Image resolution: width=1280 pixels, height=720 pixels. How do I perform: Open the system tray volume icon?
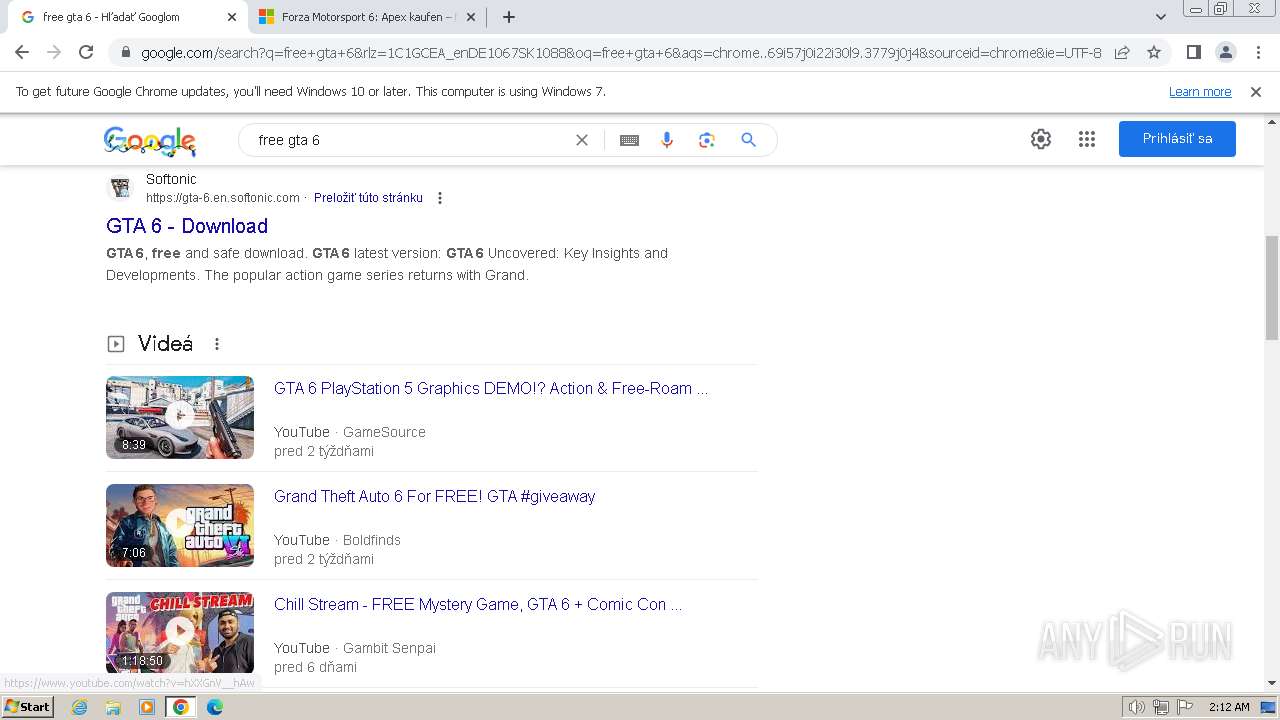1137,707
